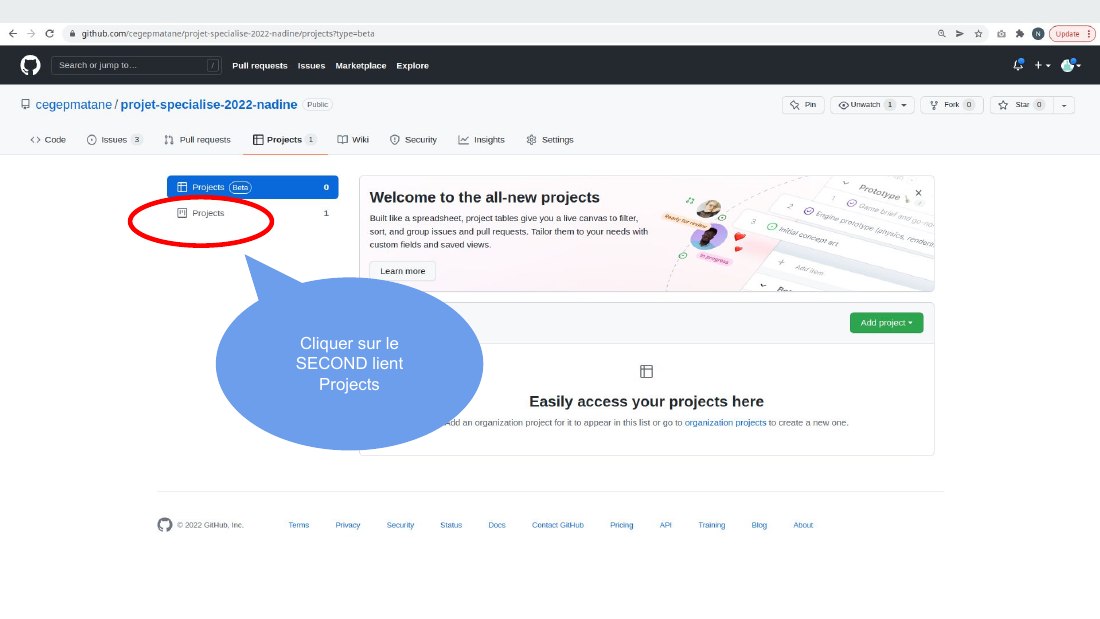The height and width of the screenshot is (619, 1100).
Task: Focus the Search or jump to field
Action: click(136, 65)
